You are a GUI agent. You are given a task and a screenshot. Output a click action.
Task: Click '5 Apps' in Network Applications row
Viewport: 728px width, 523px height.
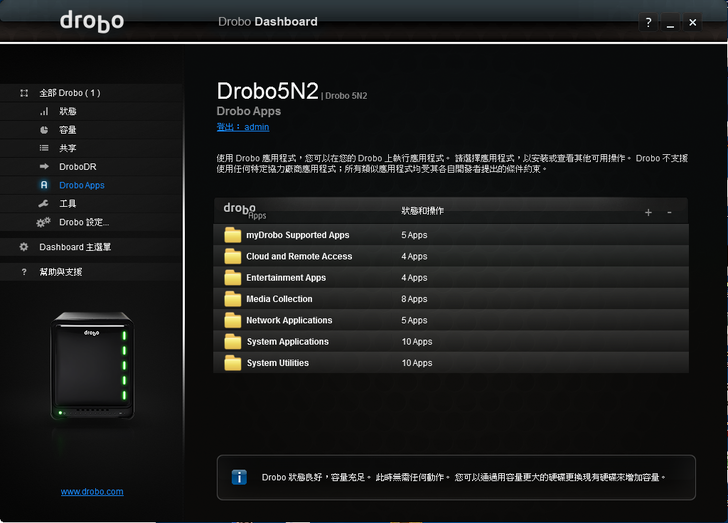tap(414, 320)
